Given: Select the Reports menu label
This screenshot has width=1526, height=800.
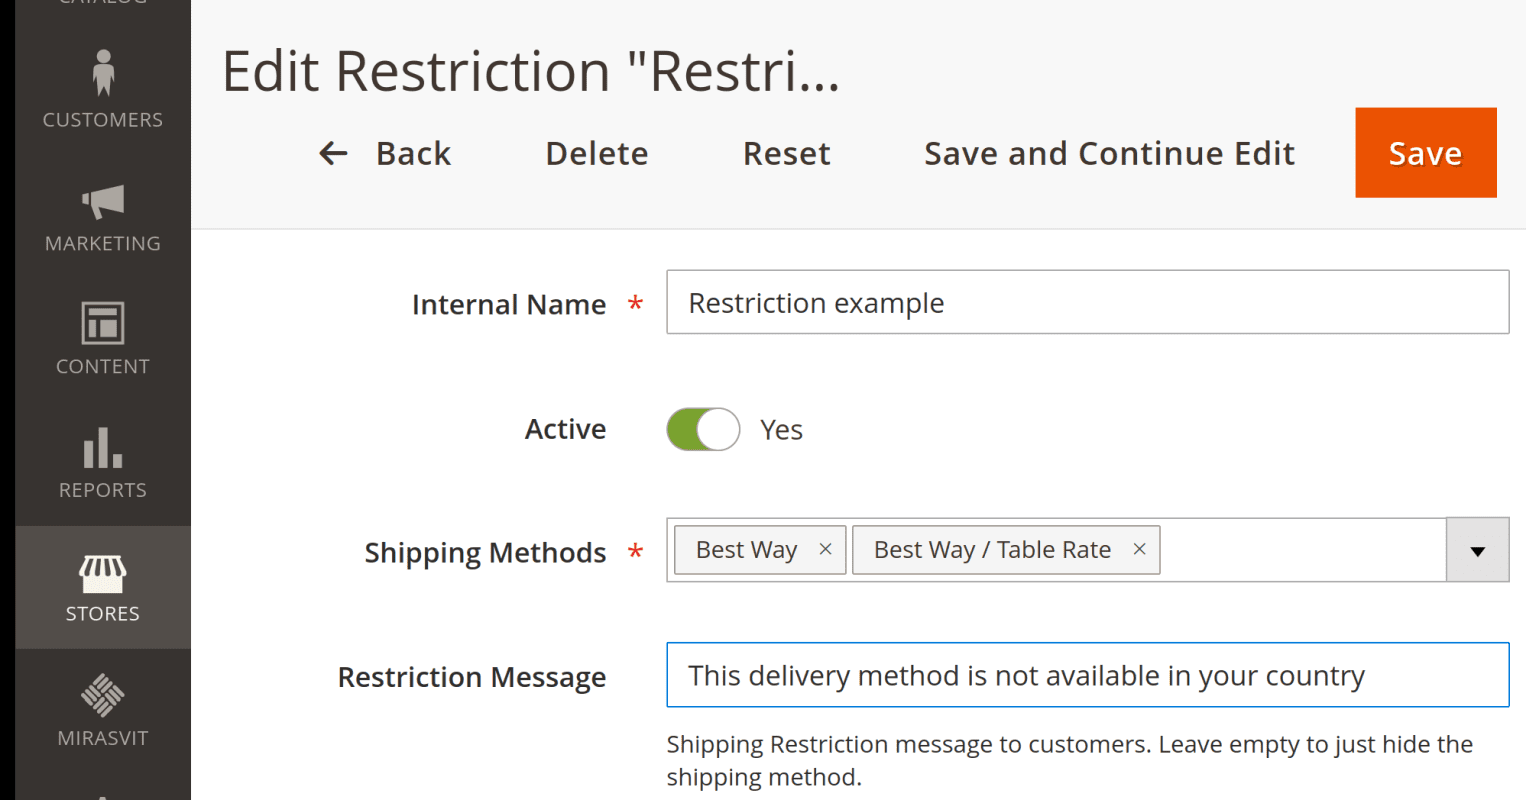Looking at the screenshot, I should pyautogui.click(x=103, y=490).
